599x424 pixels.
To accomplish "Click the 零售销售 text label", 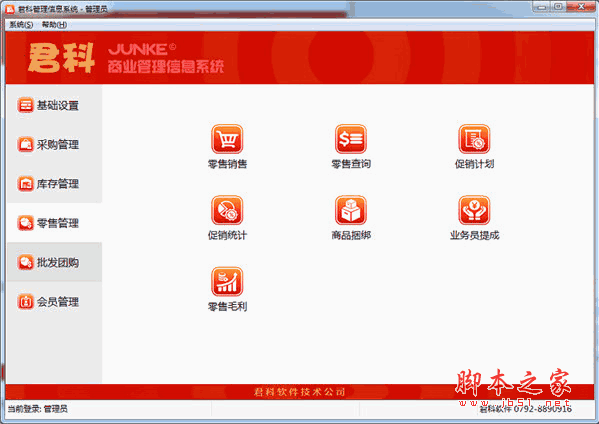I will click(x=227, y=164).
